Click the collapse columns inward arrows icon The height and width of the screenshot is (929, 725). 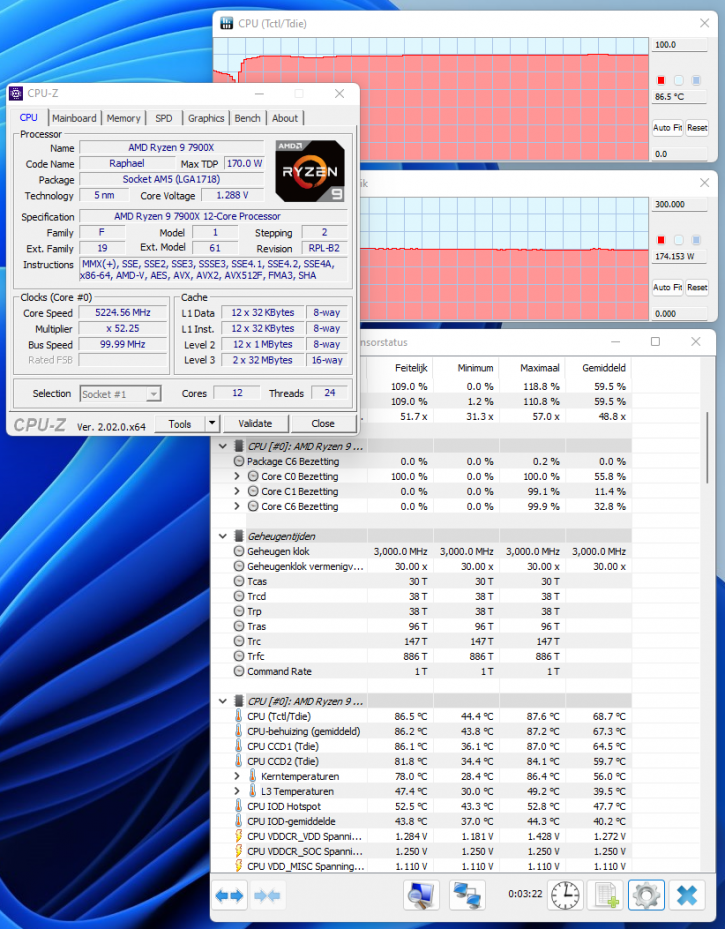coord(267,895)
